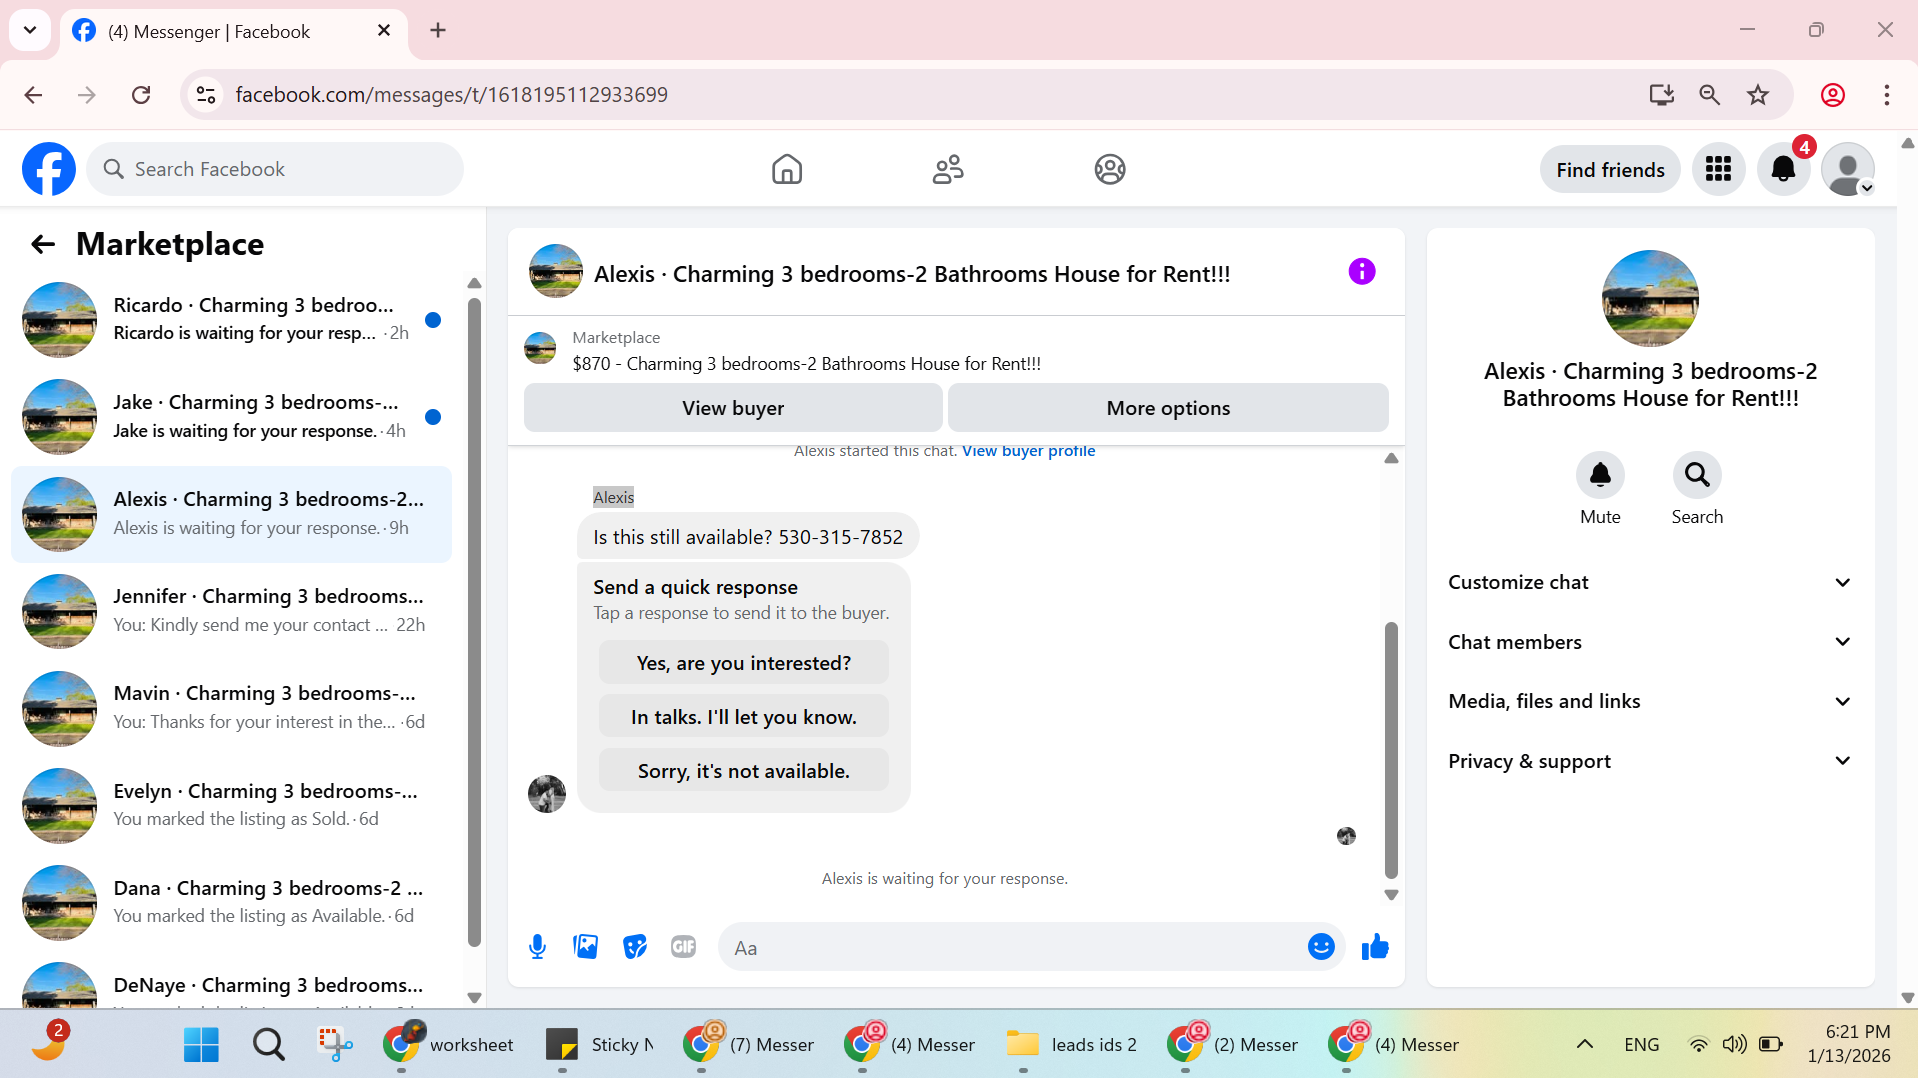Screen dimensions: 1918x1078
Task: Go back from Marketplace with arrow
Action: tap(42, 244)
